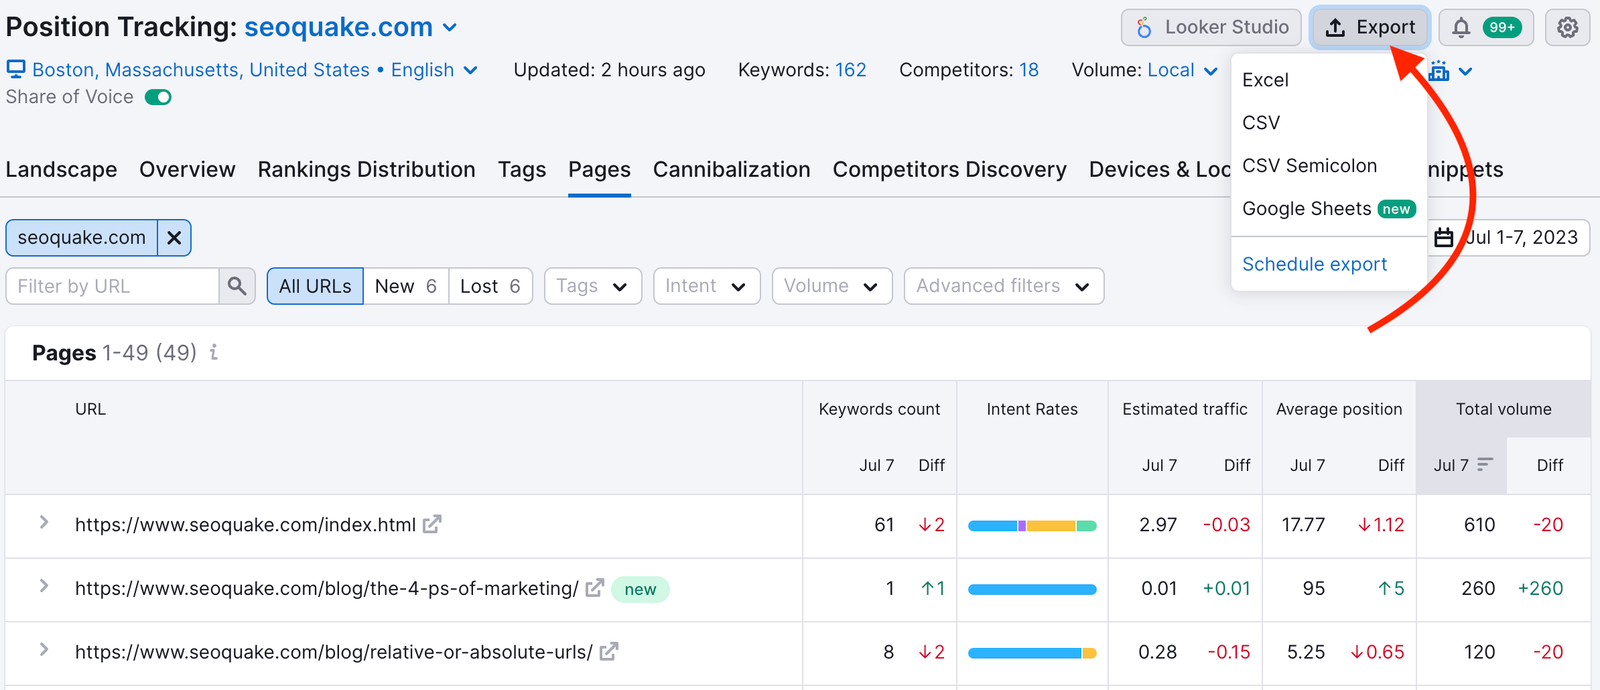
Task: Switch to the Overview tab
Action: tap(187, 170)
